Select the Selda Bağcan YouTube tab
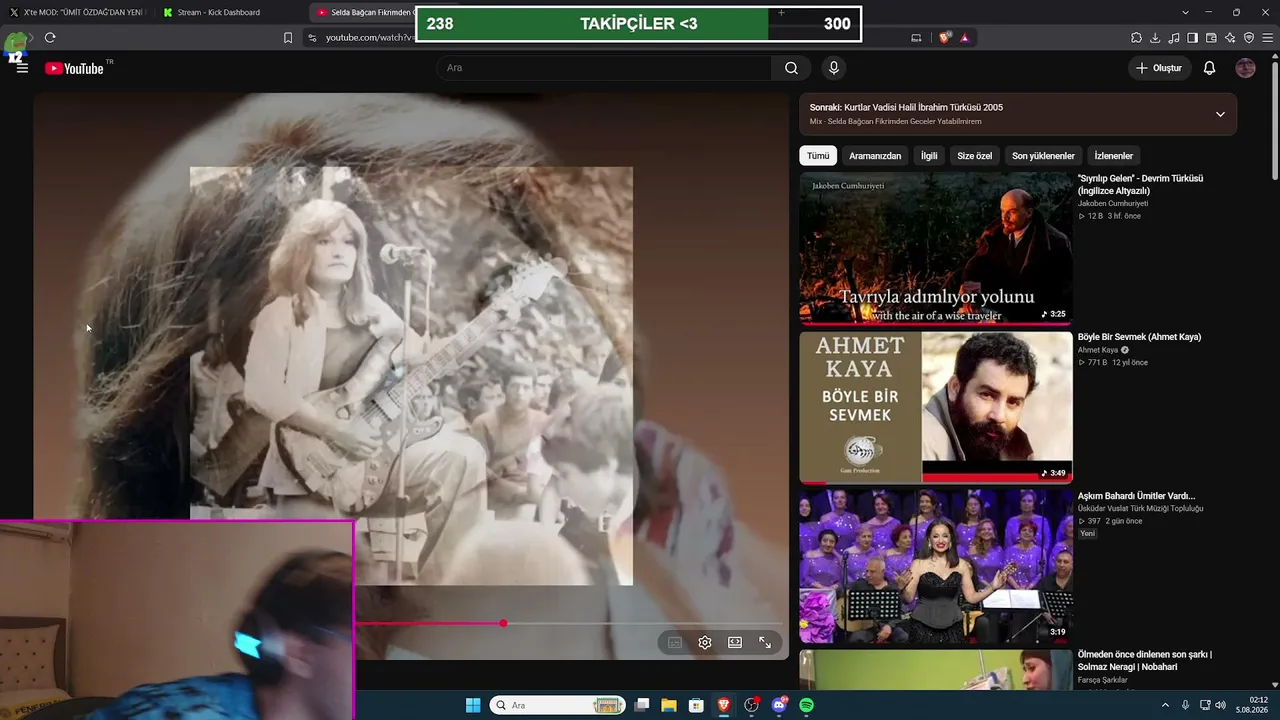1280x720 pixels. 362,12
